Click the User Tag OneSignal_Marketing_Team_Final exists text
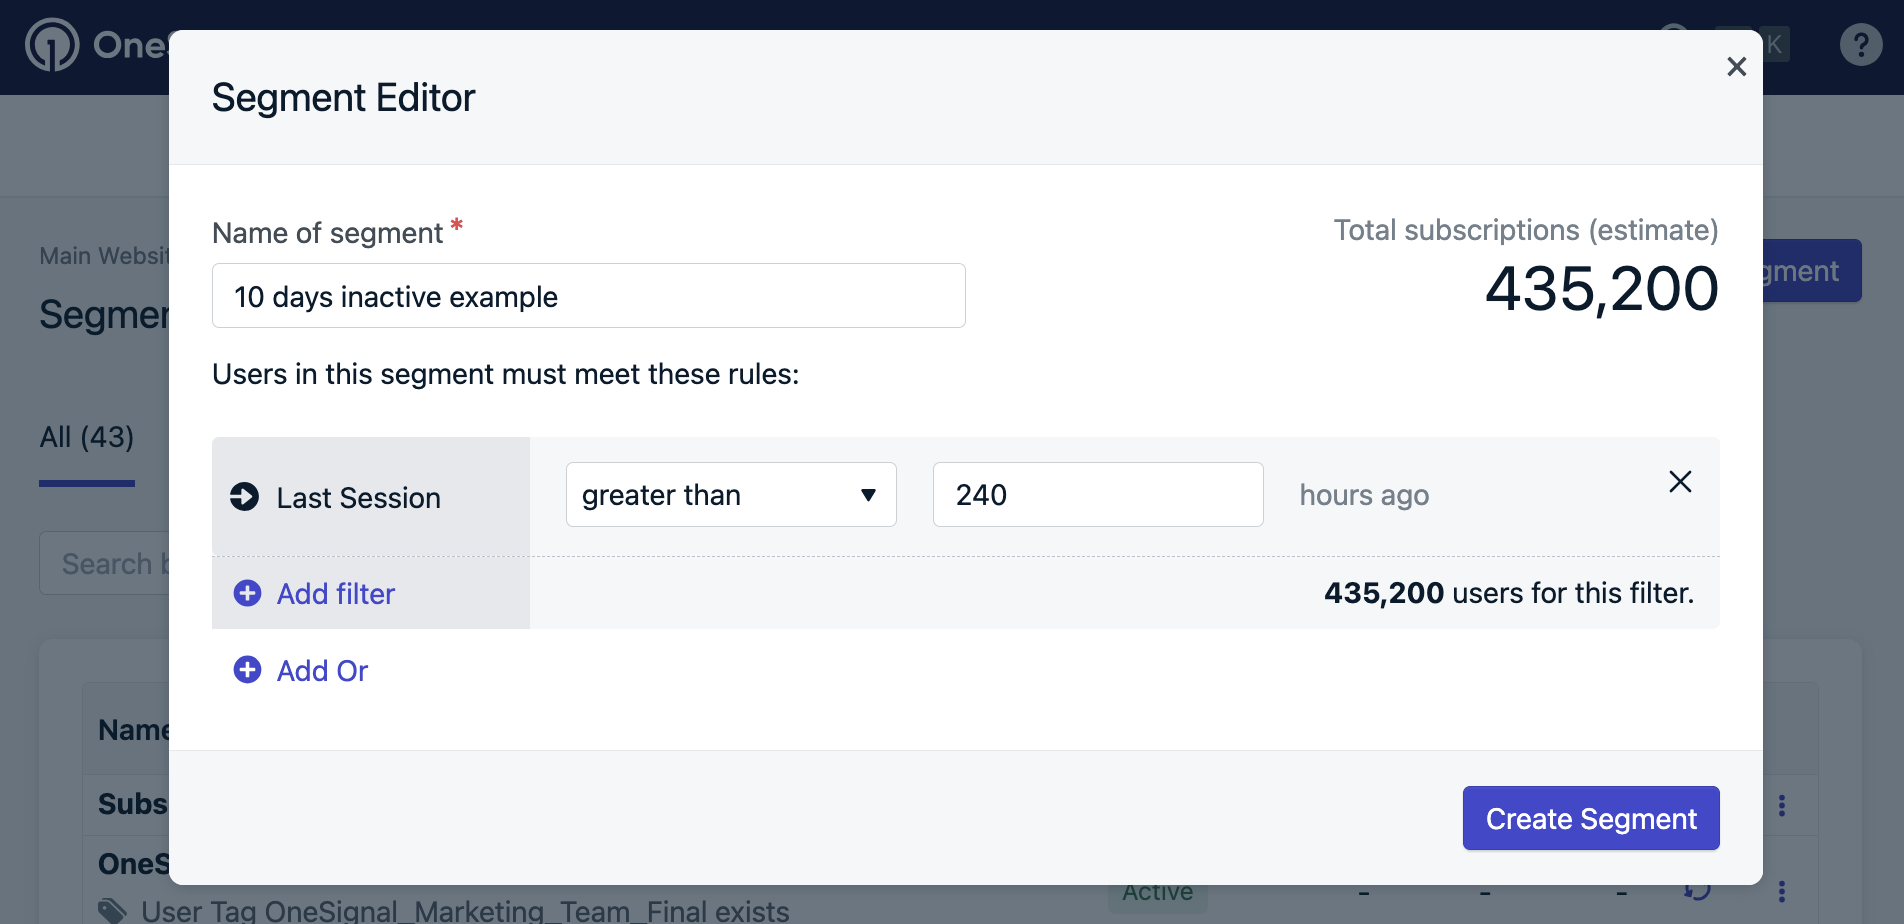 [465, 911]
